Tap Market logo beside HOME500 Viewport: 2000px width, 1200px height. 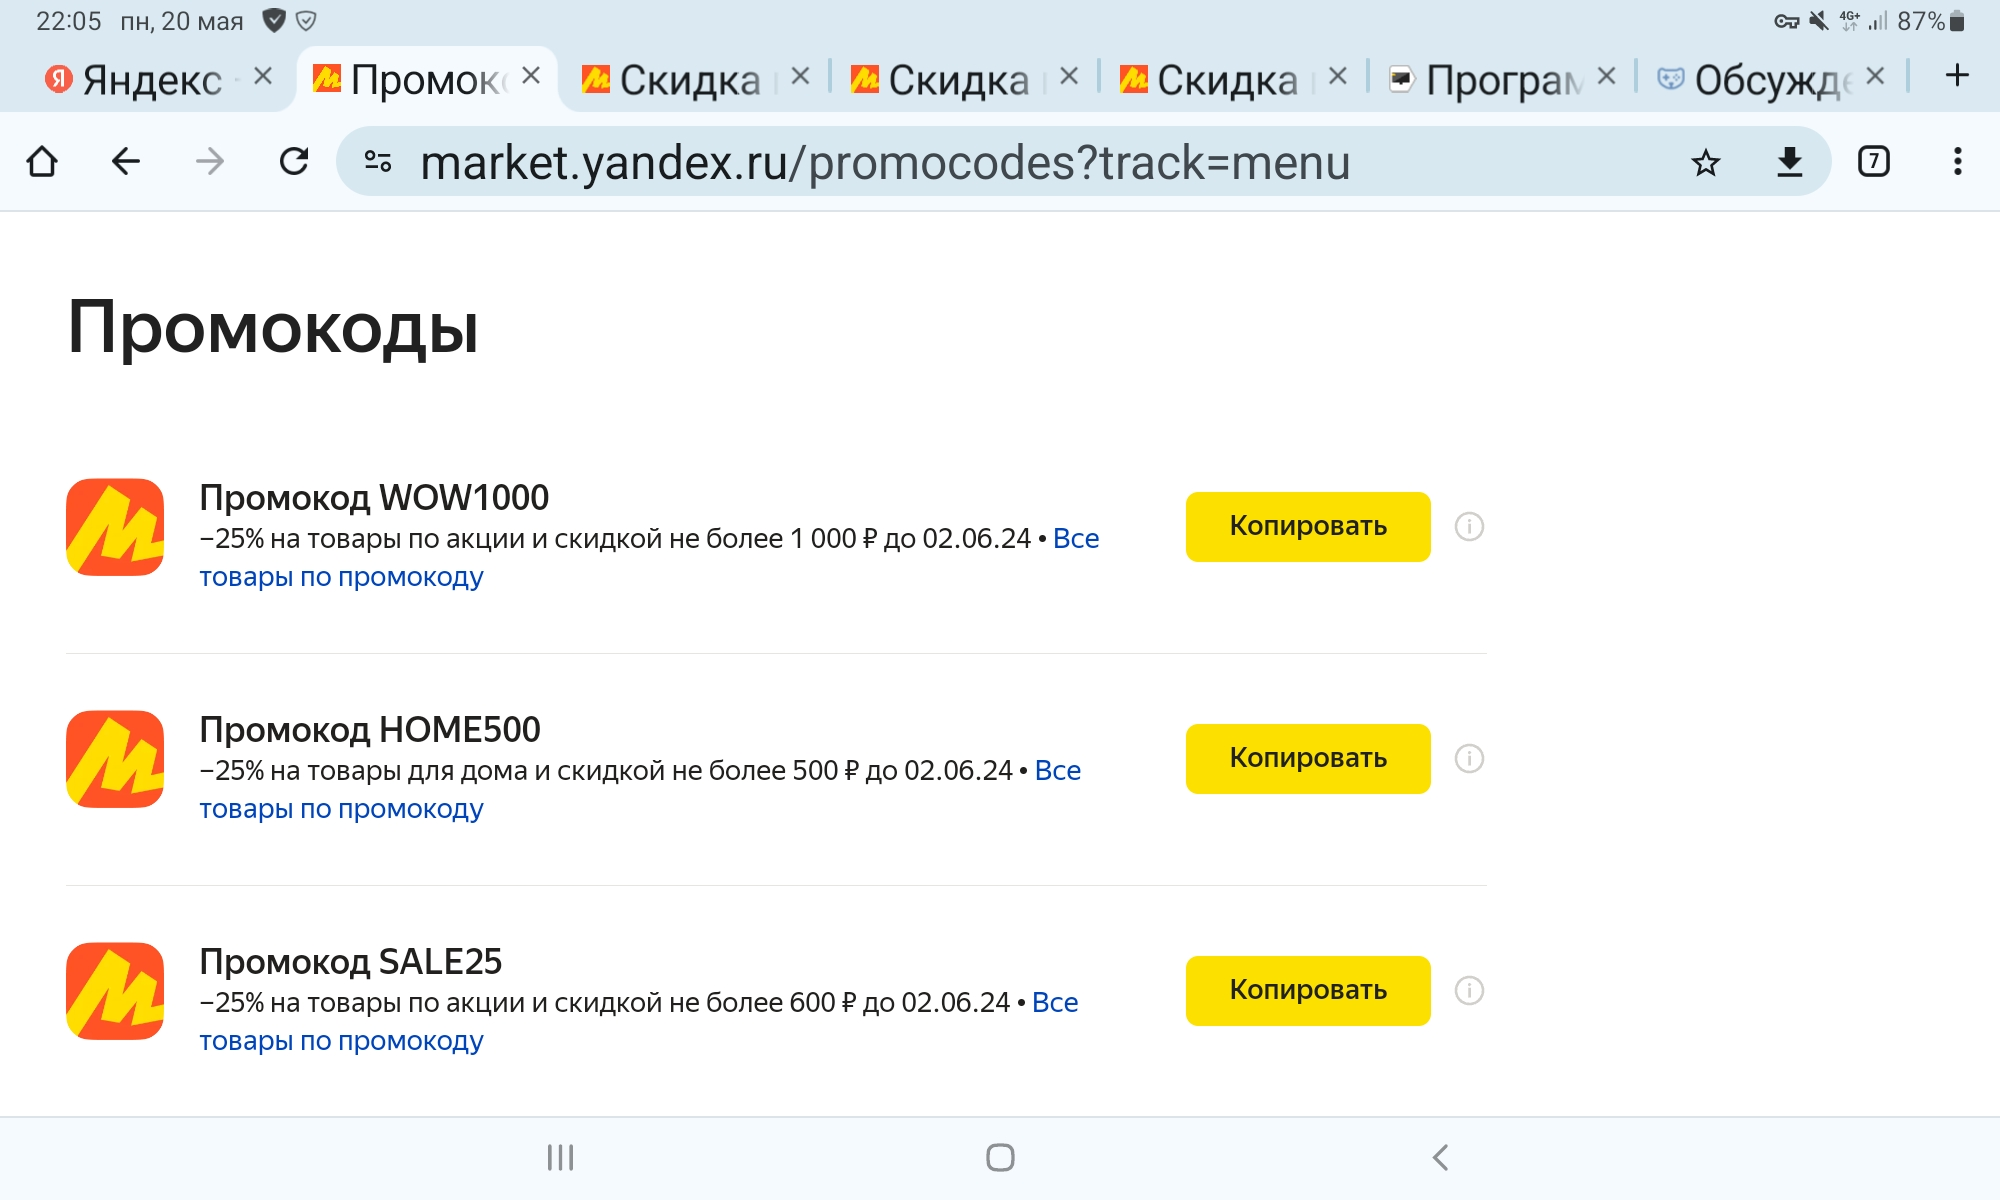coord(115,759)
